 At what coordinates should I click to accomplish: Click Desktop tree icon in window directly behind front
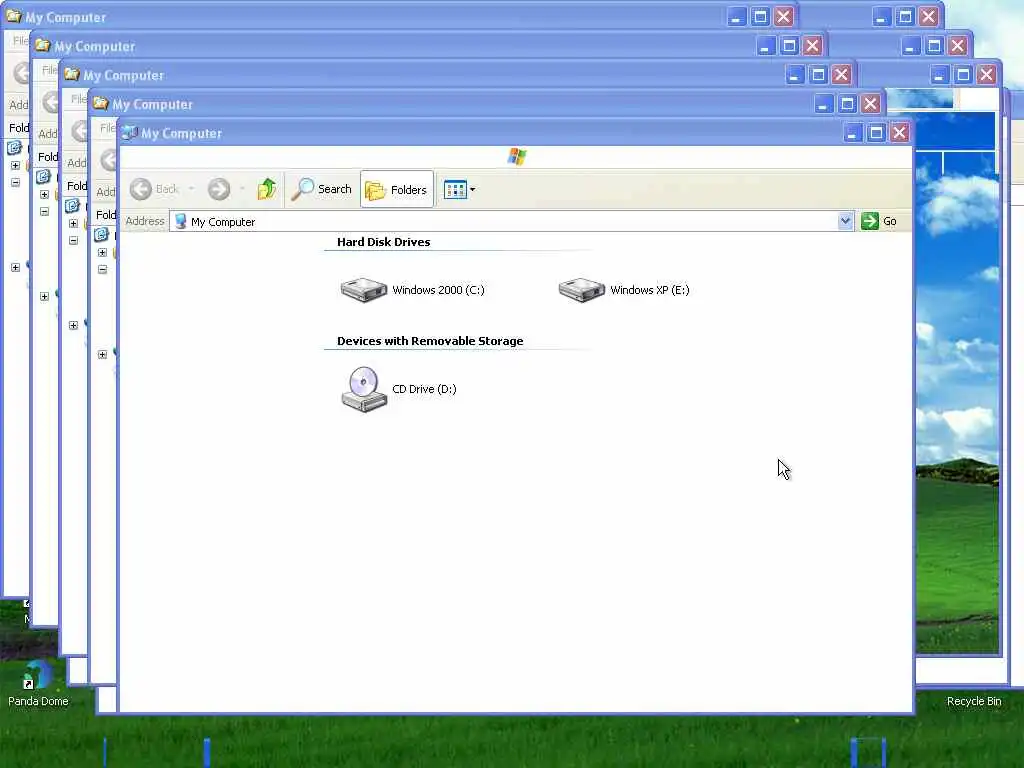tap(101, 234)
